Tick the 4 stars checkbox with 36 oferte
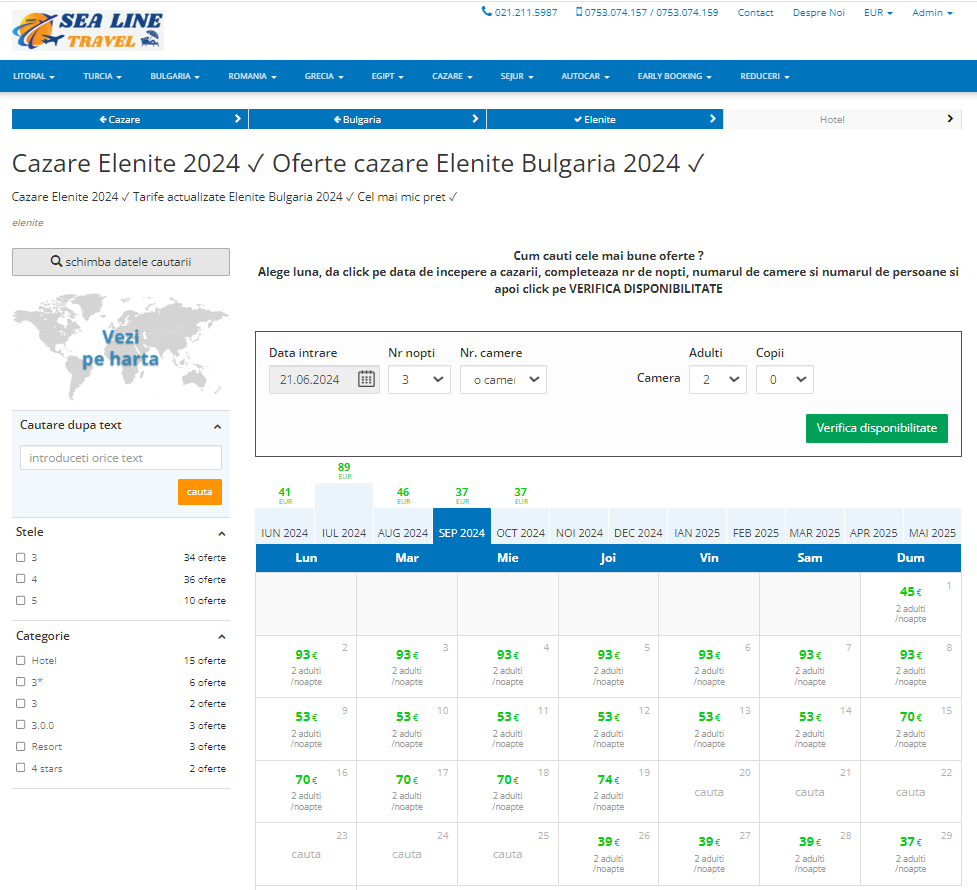Image resolution: width=977 pixels, height=890 pixels. (x=21, y=578)
